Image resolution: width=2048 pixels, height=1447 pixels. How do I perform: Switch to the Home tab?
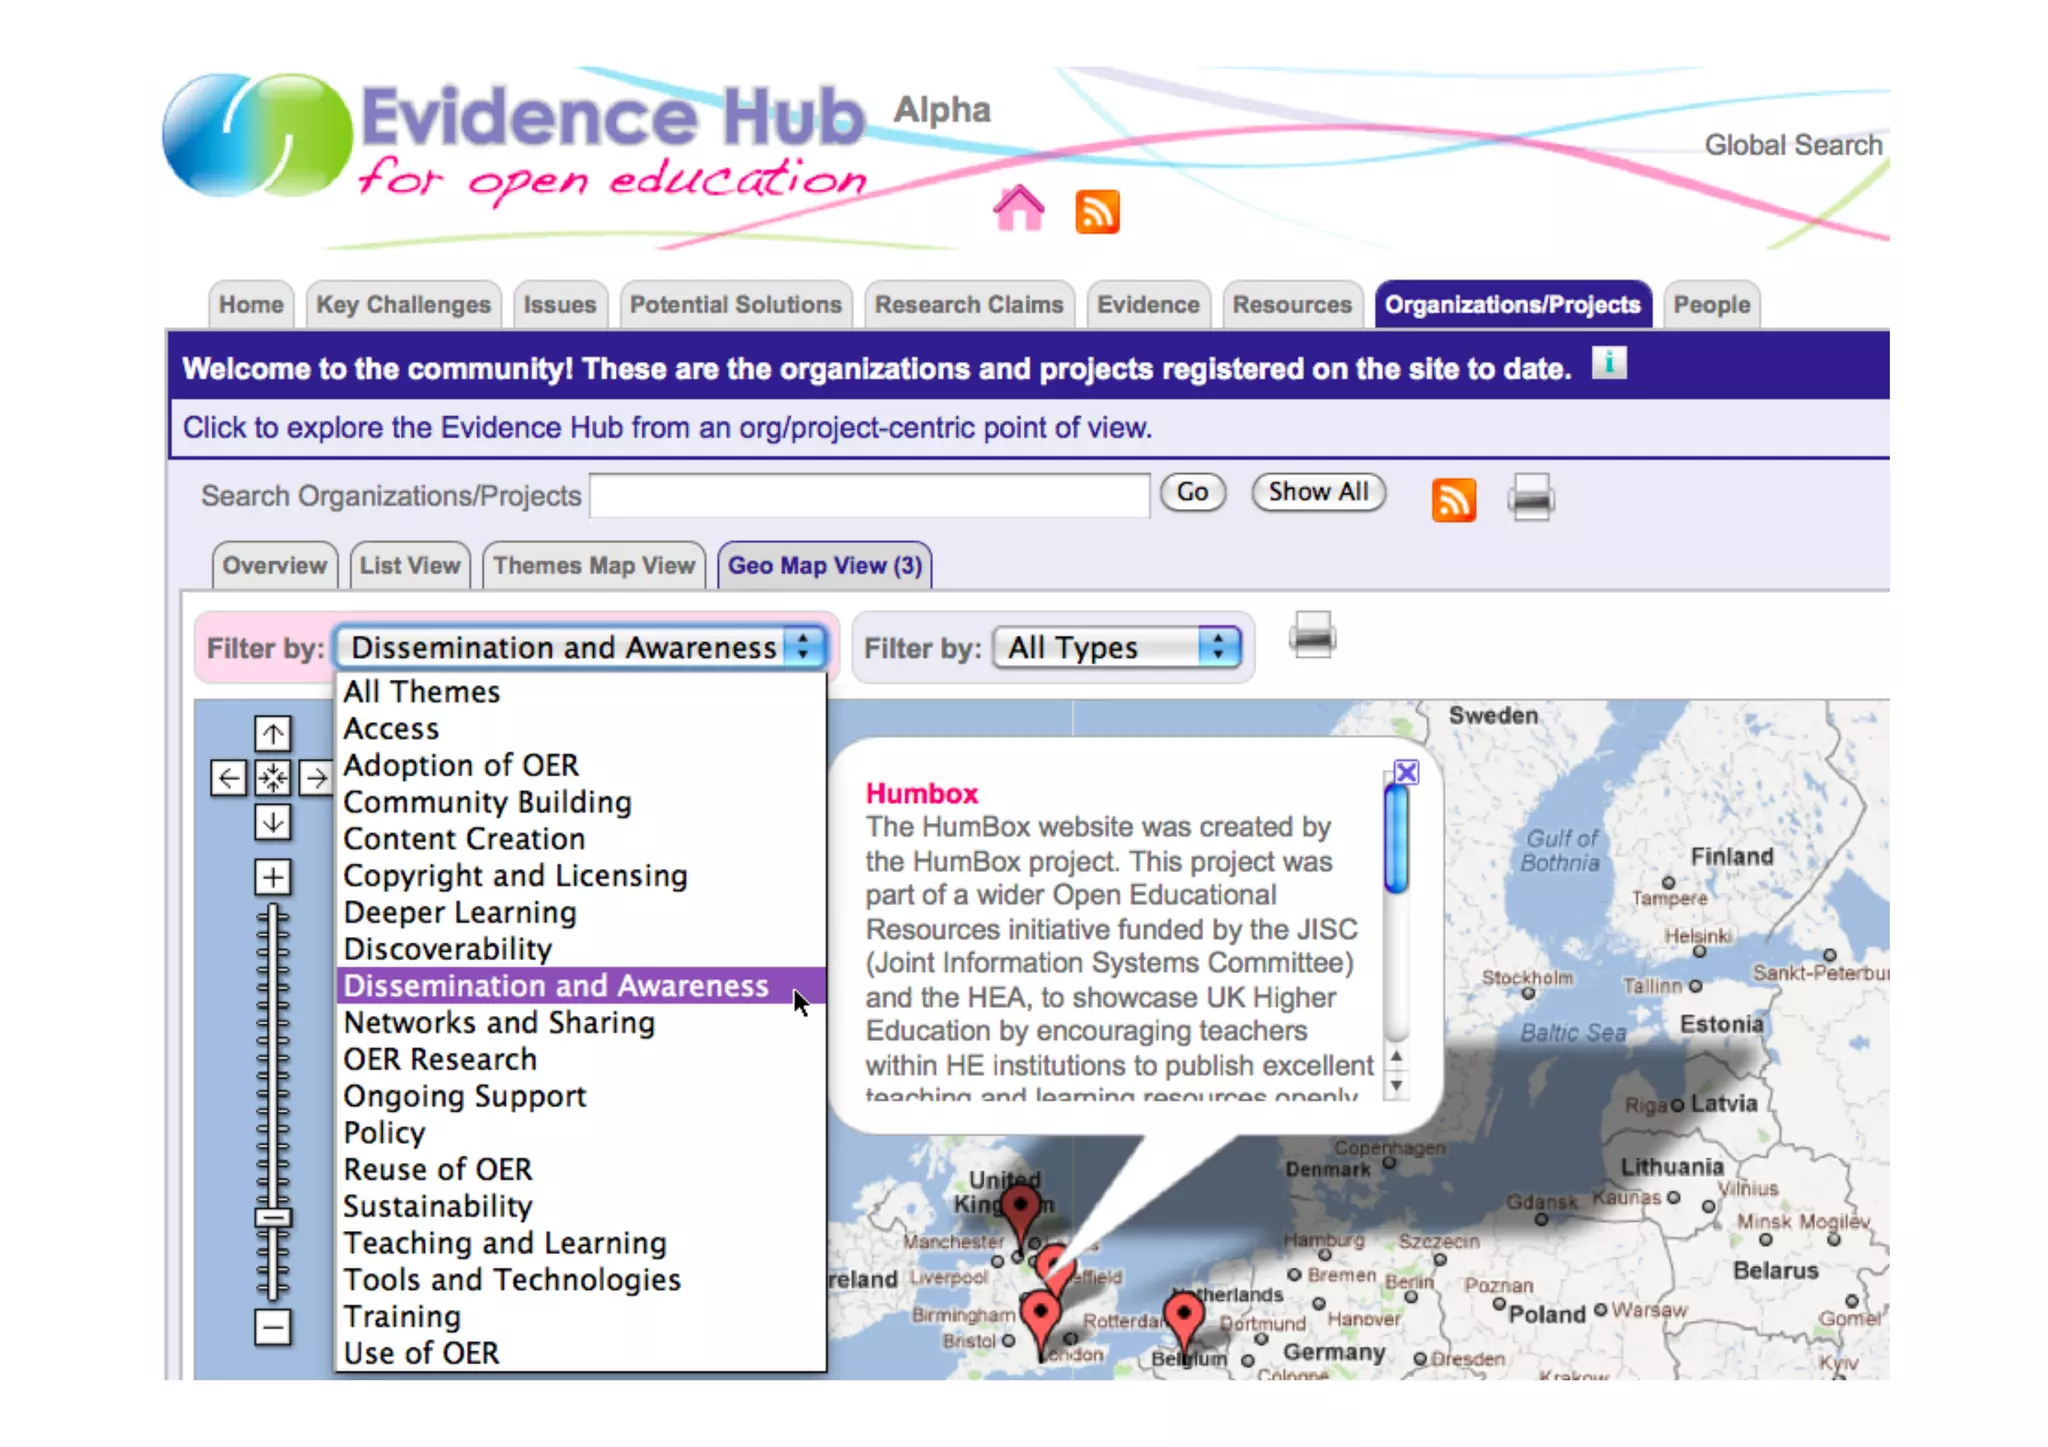pos(251,305)
